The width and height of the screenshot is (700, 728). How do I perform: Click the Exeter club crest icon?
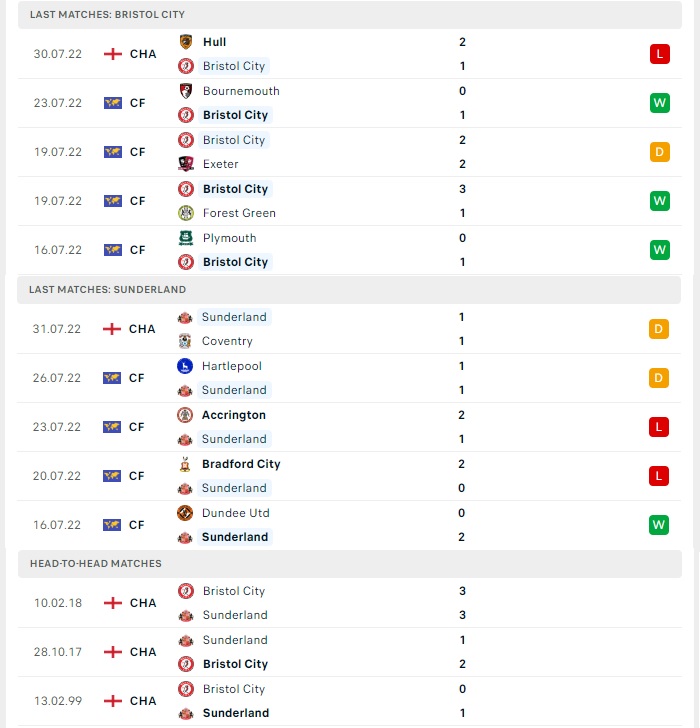click(186, 164)
